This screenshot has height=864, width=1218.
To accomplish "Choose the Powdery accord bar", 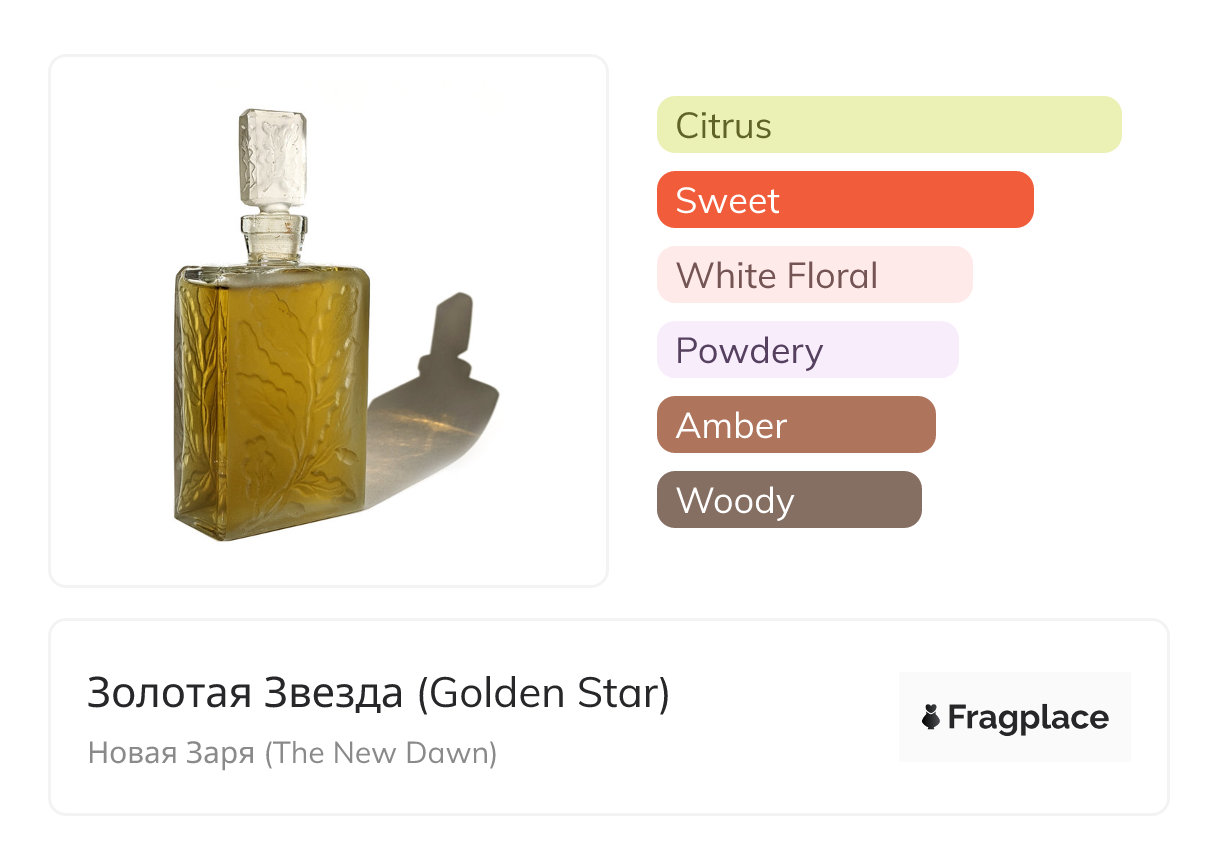I will pos(807,350).
